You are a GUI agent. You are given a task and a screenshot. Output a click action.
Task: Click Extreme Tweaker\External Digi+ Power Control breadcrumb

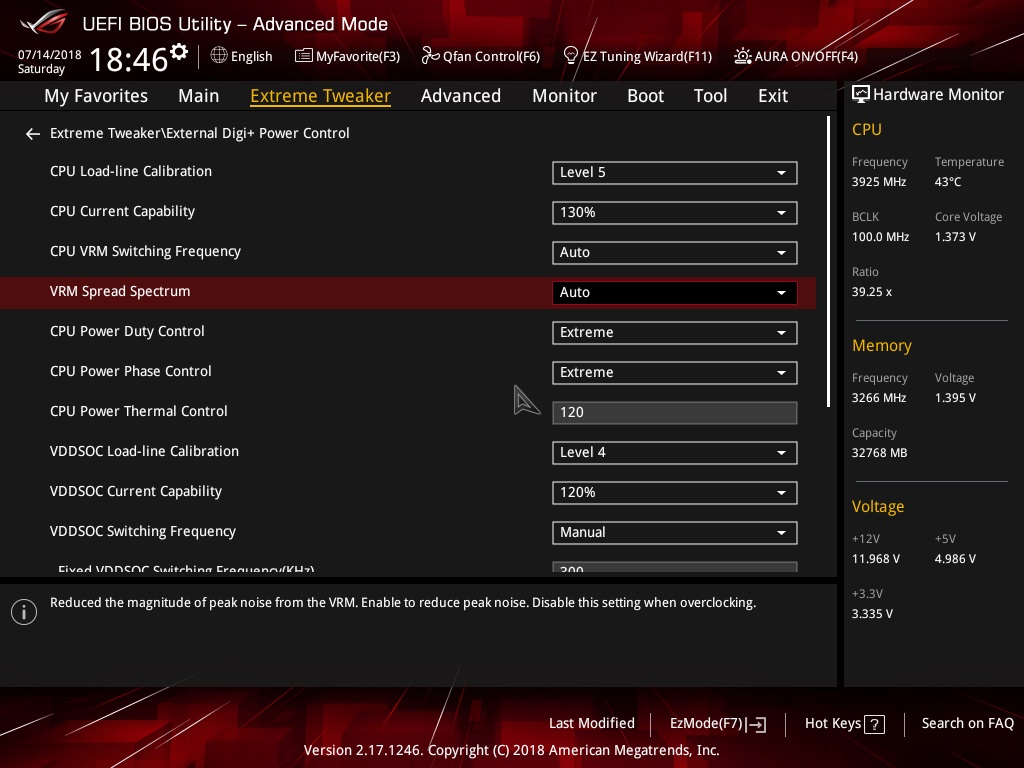199,133
